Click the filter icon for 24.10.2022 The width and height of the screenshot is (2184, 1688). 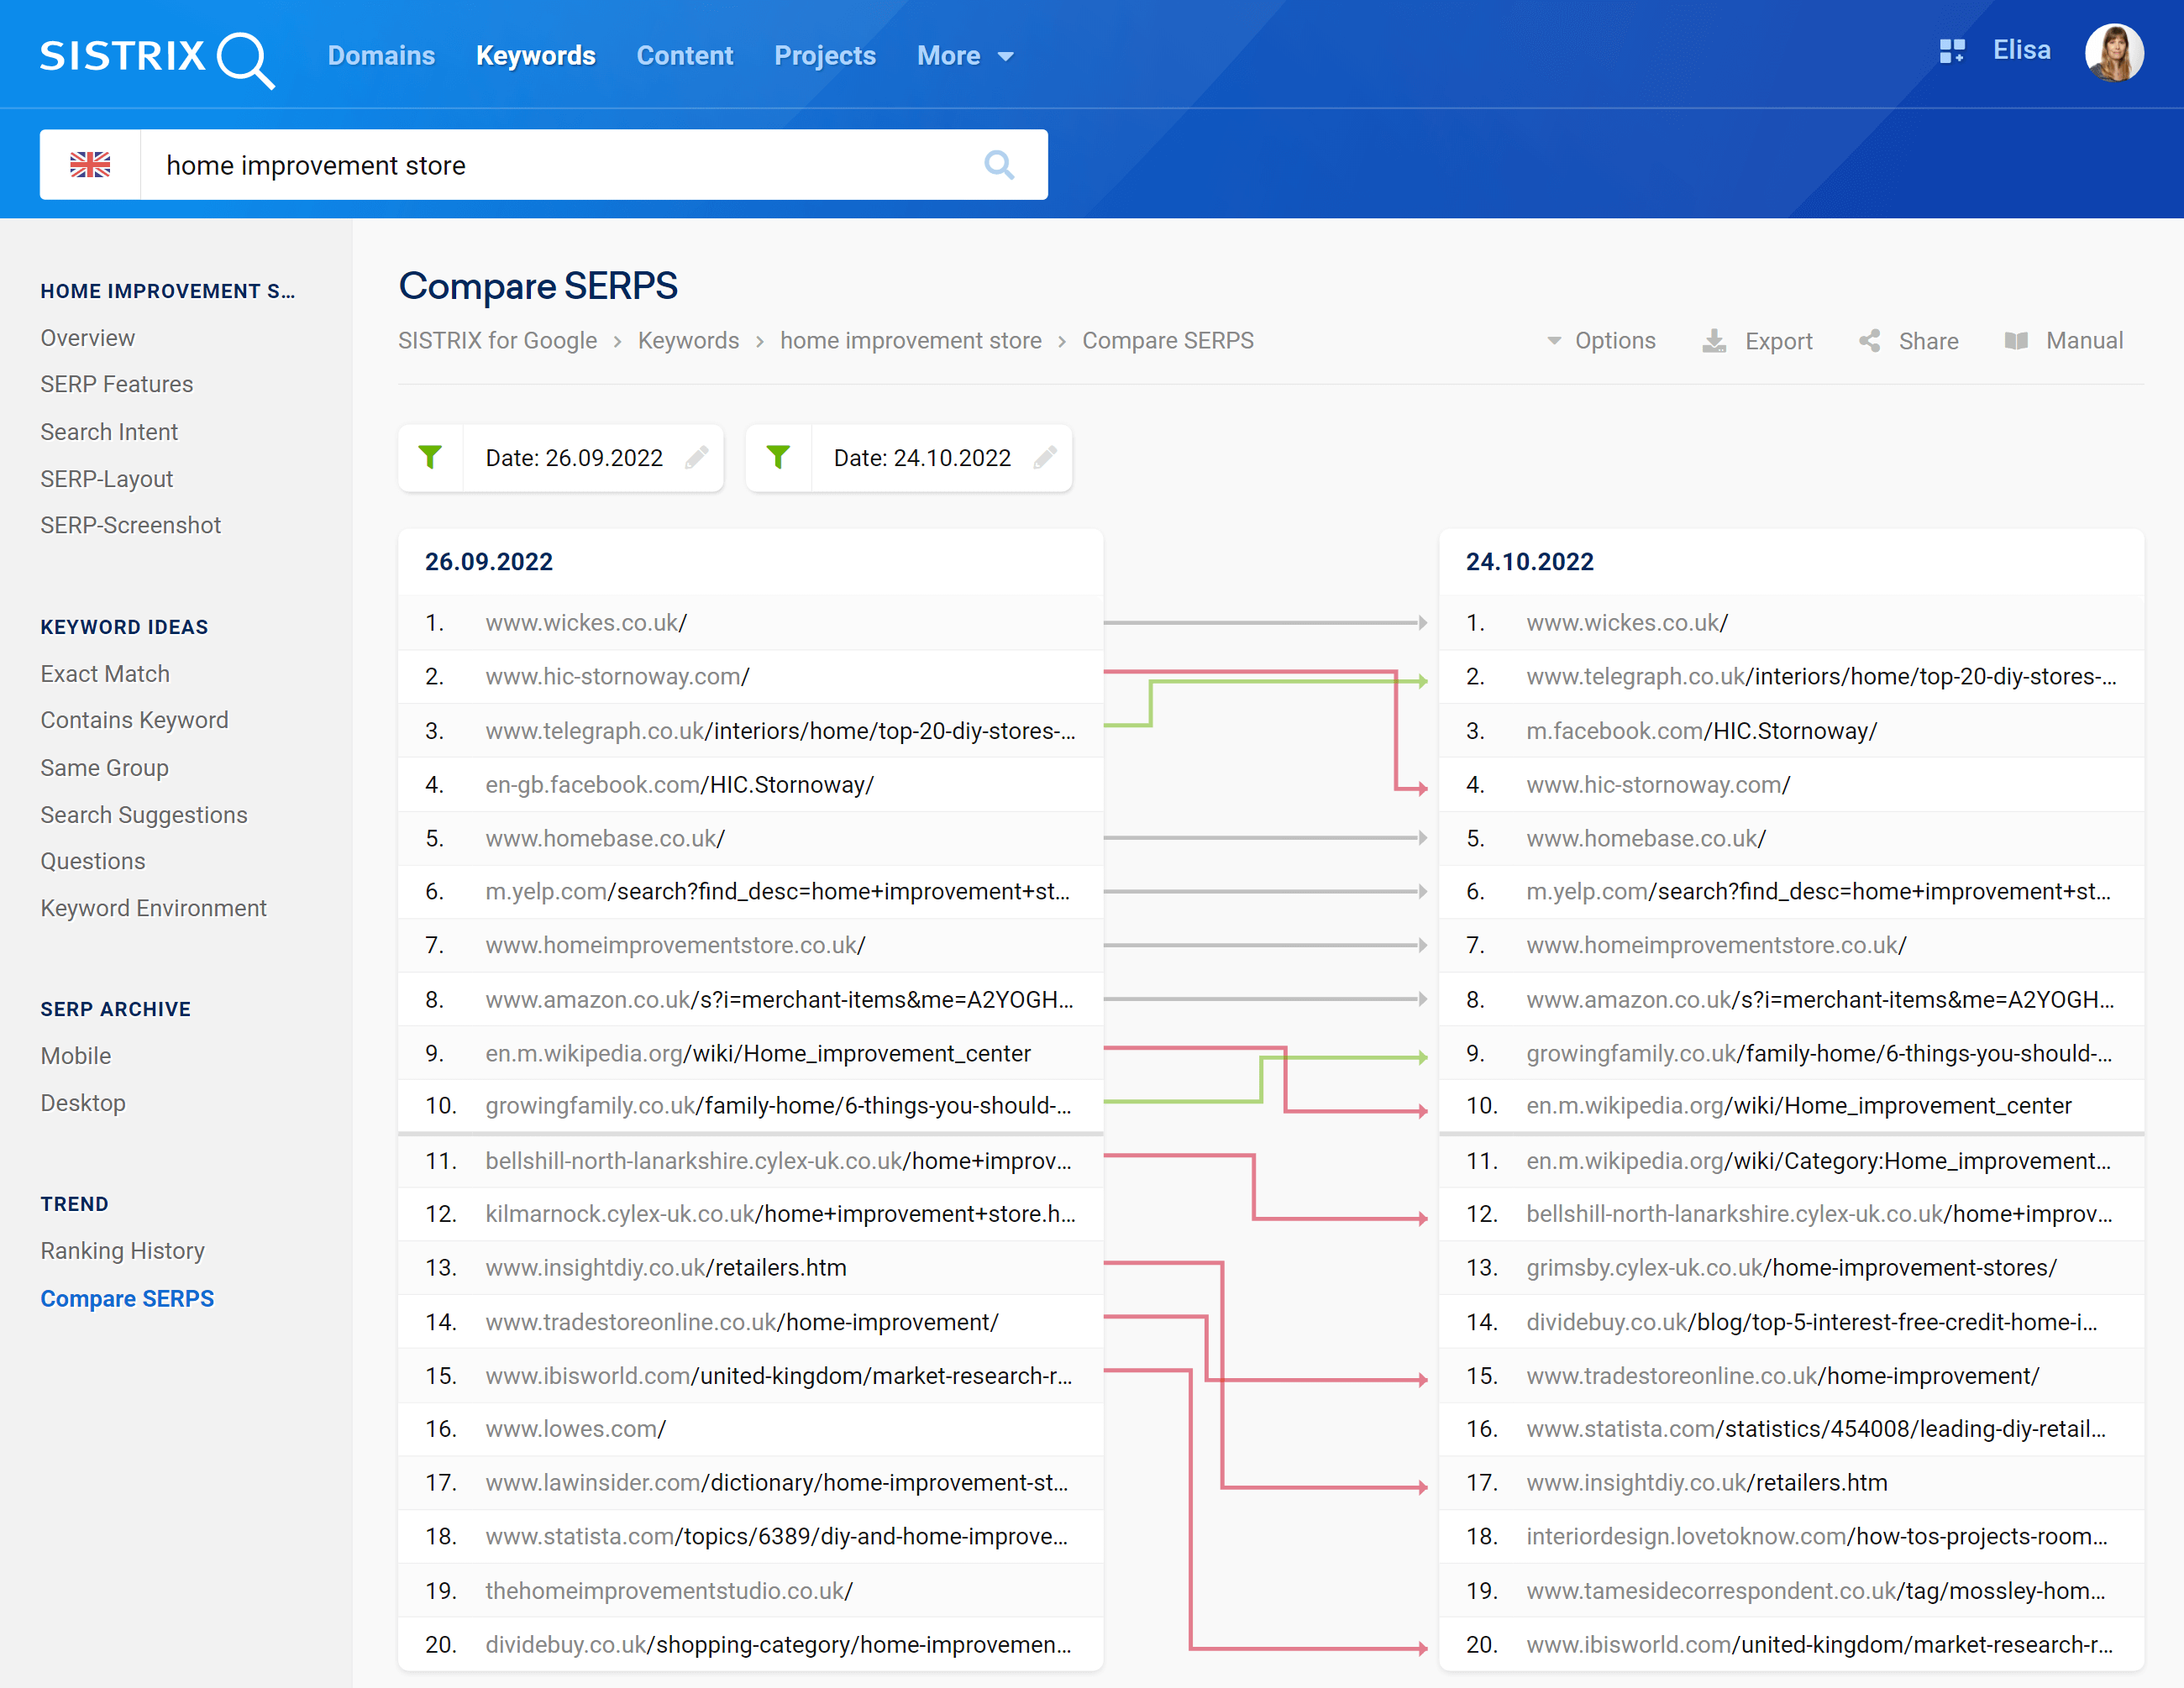[x=779, y=458]
